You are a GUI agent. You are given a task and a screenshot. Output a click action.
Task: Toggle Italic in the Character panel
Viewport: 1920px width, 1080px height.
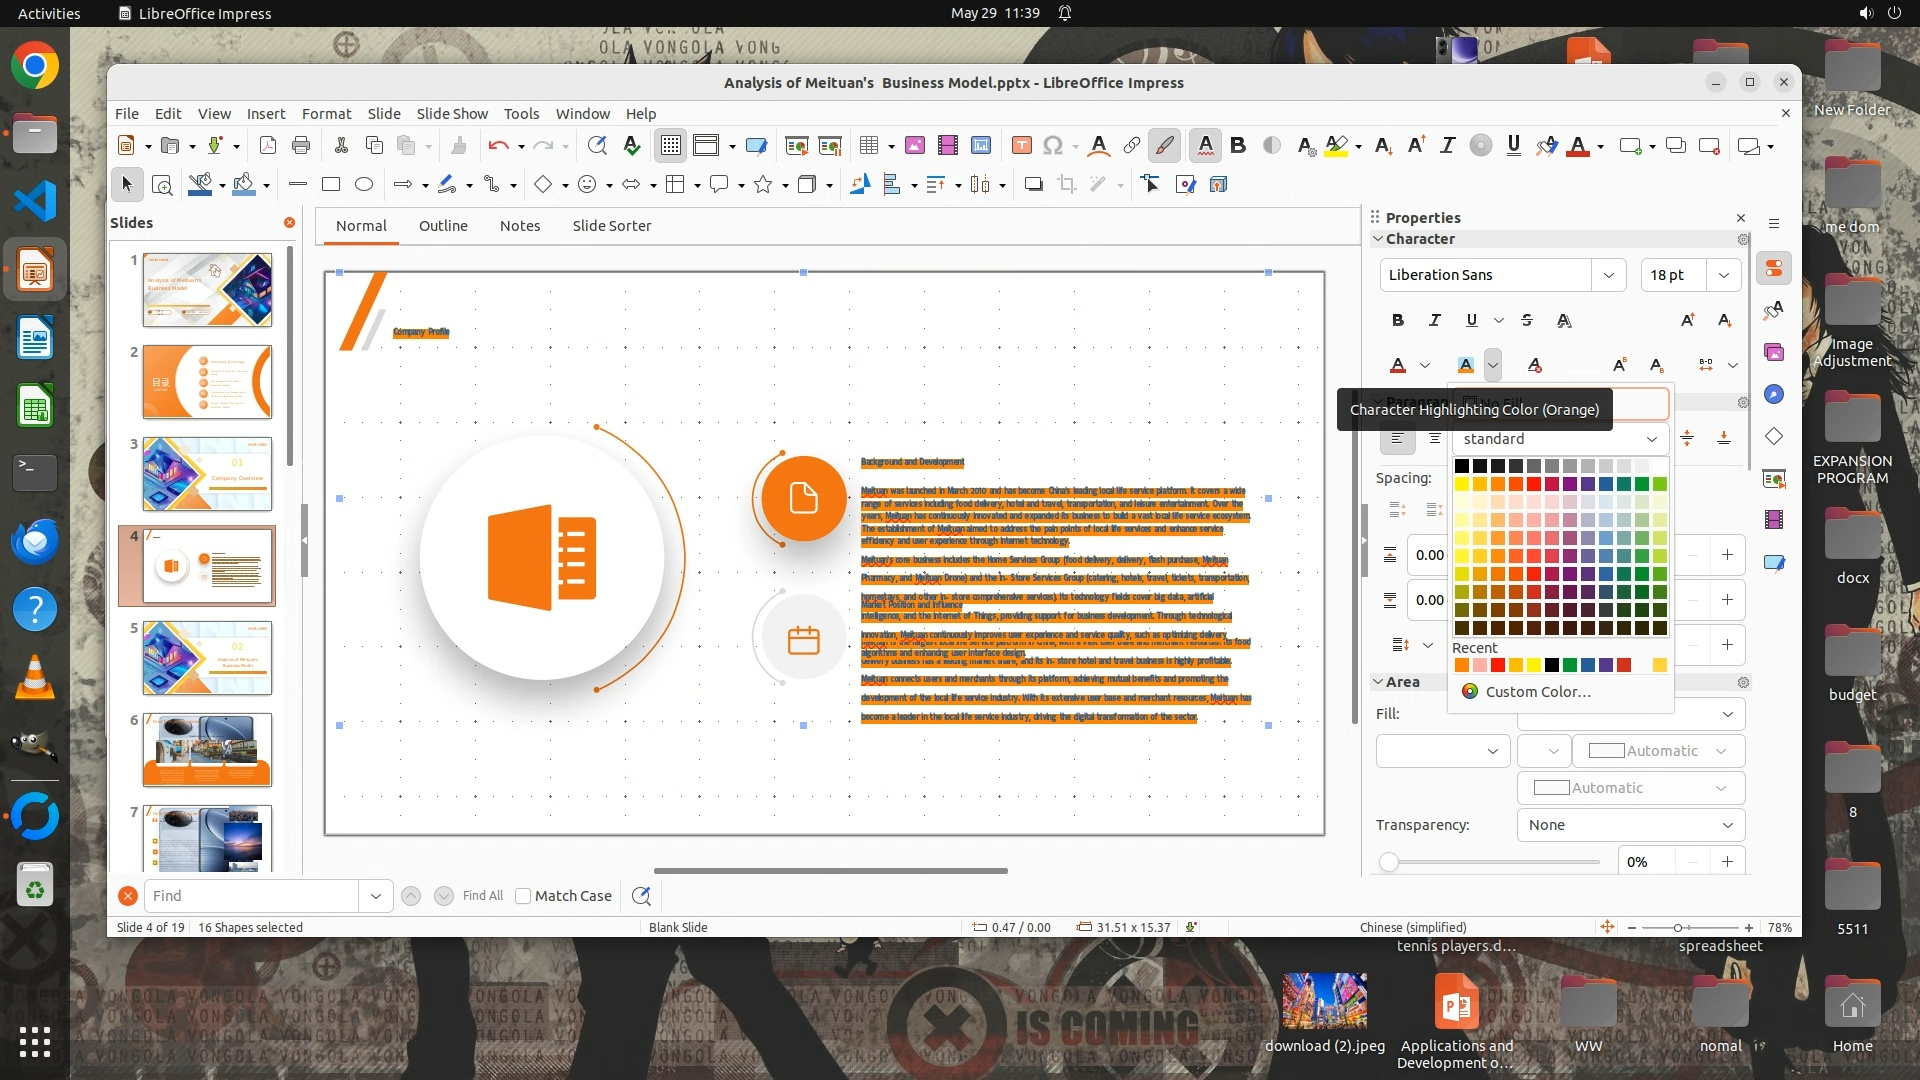1435,320
